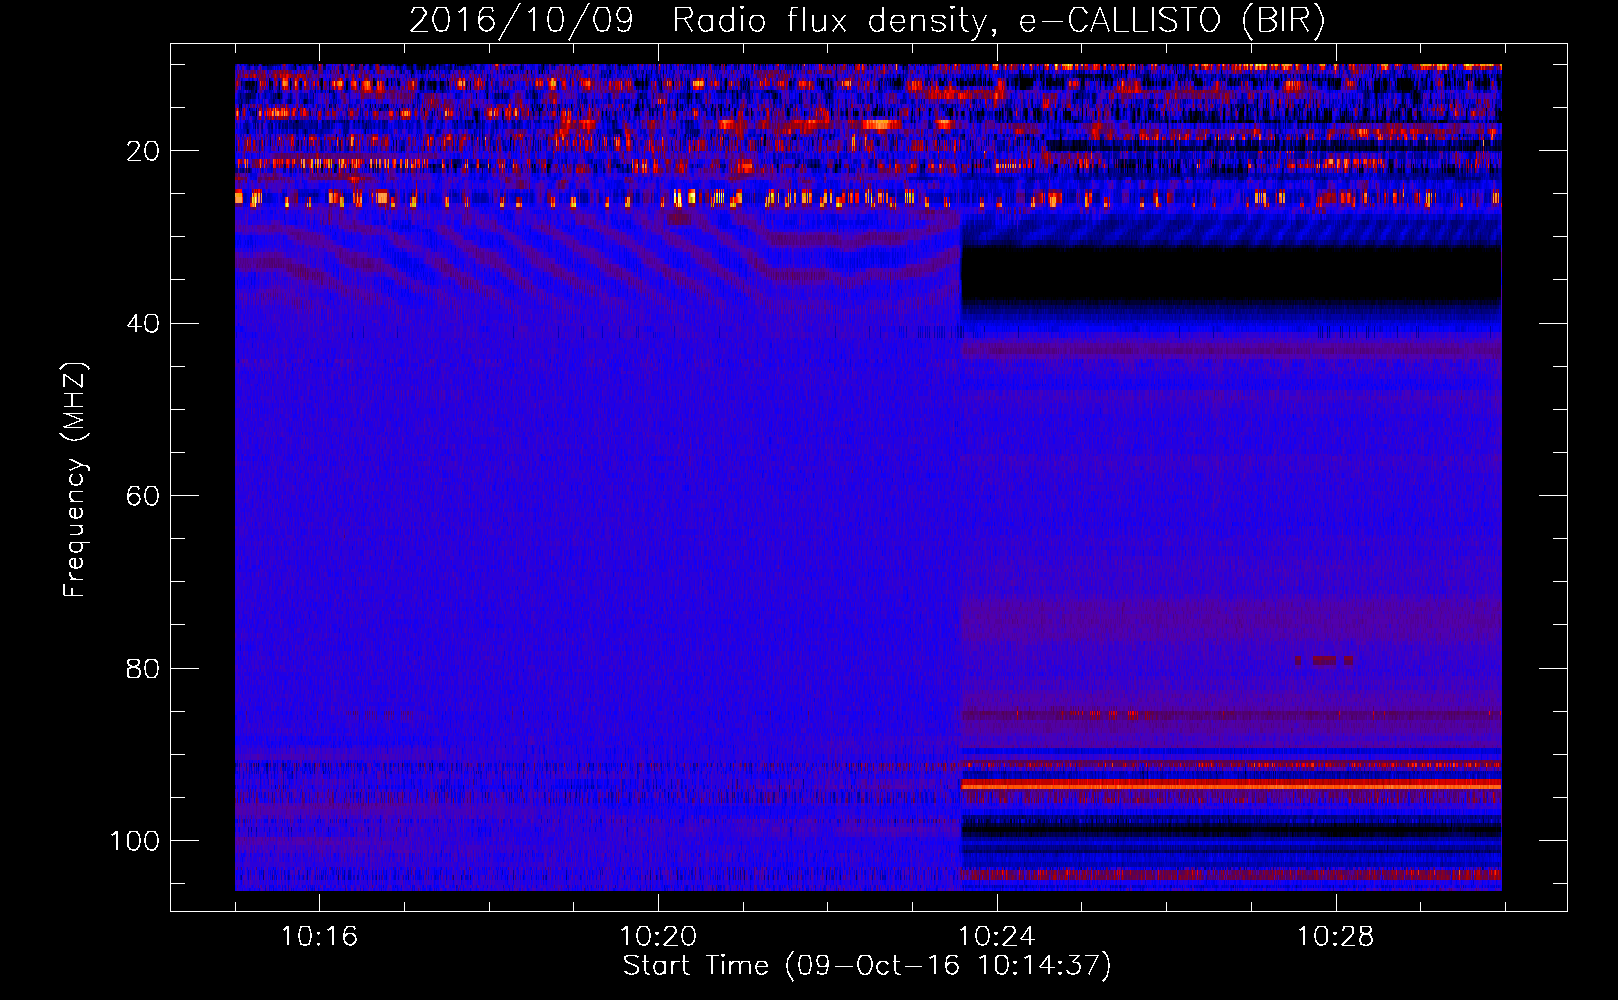The image size is (1618, 1000).
Task: Click the '60' frequency tick label
Action: 143,496
